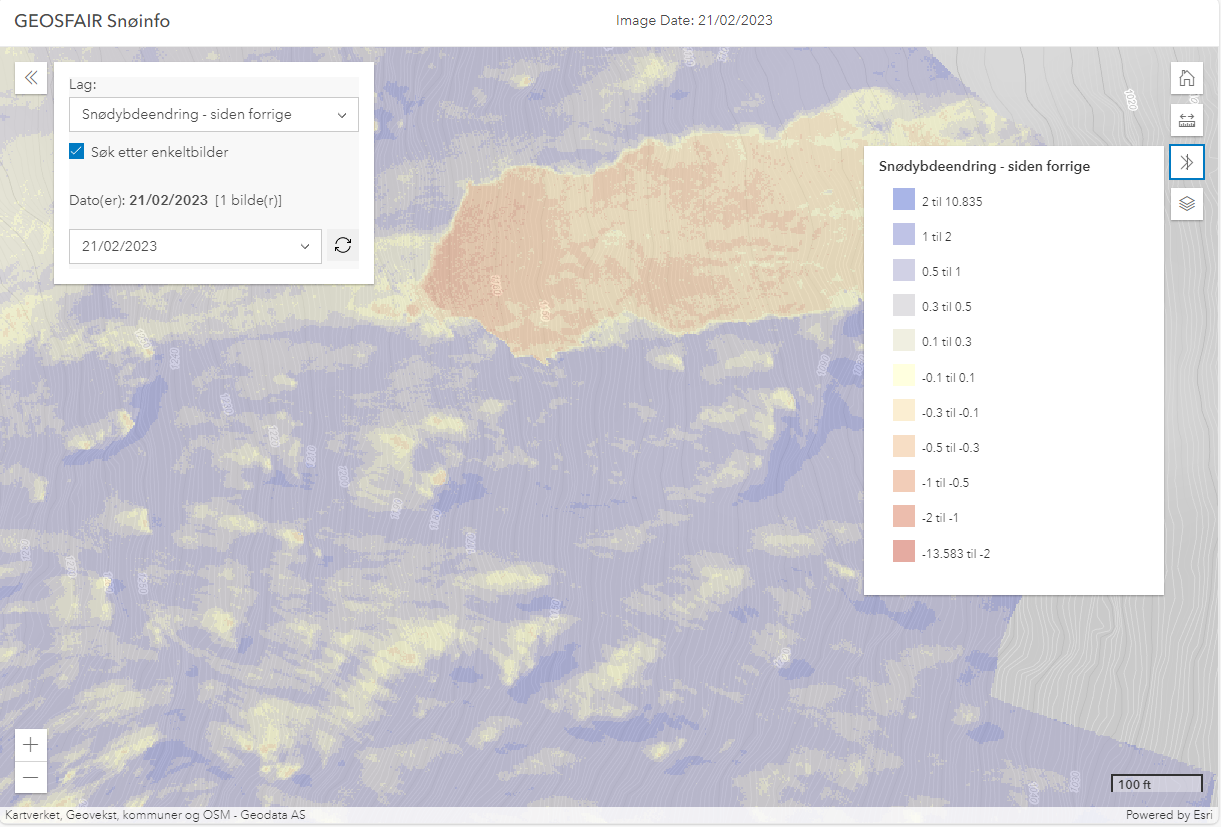The width and height of the screenshot is (1221, 827).
Task: Click the '-2 til -1' legend swatch
Action: click(x=904, y=517)
